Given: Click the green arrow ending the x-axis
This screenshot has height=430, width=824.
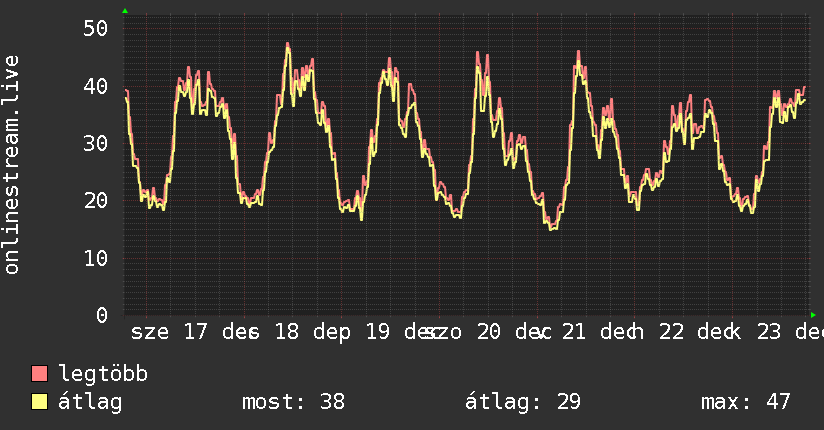Looking at the screenshot, I should 813,315.
